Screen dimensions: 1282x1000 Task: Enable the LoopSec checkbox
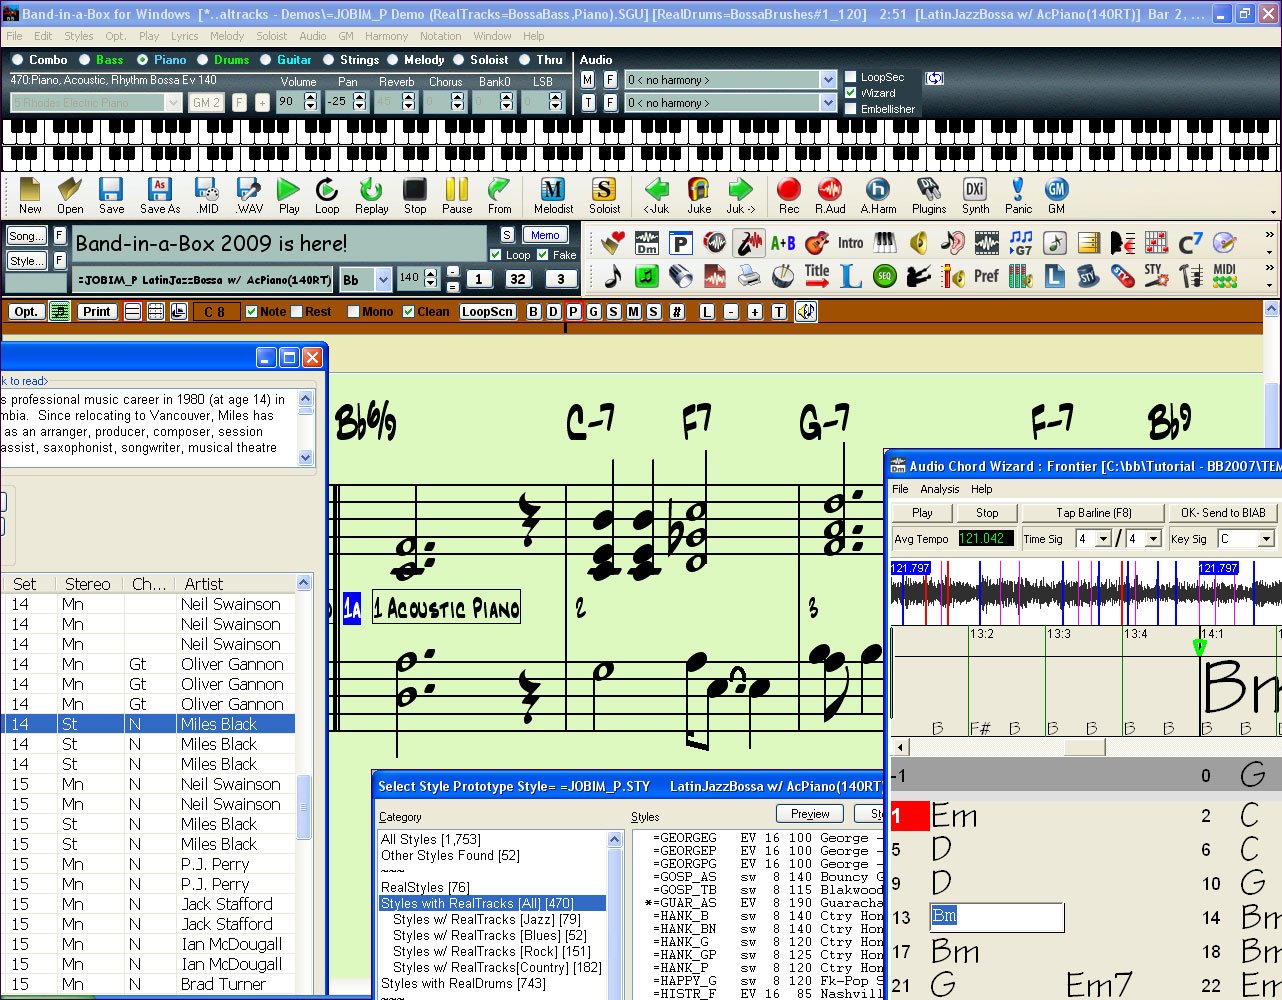851,77
